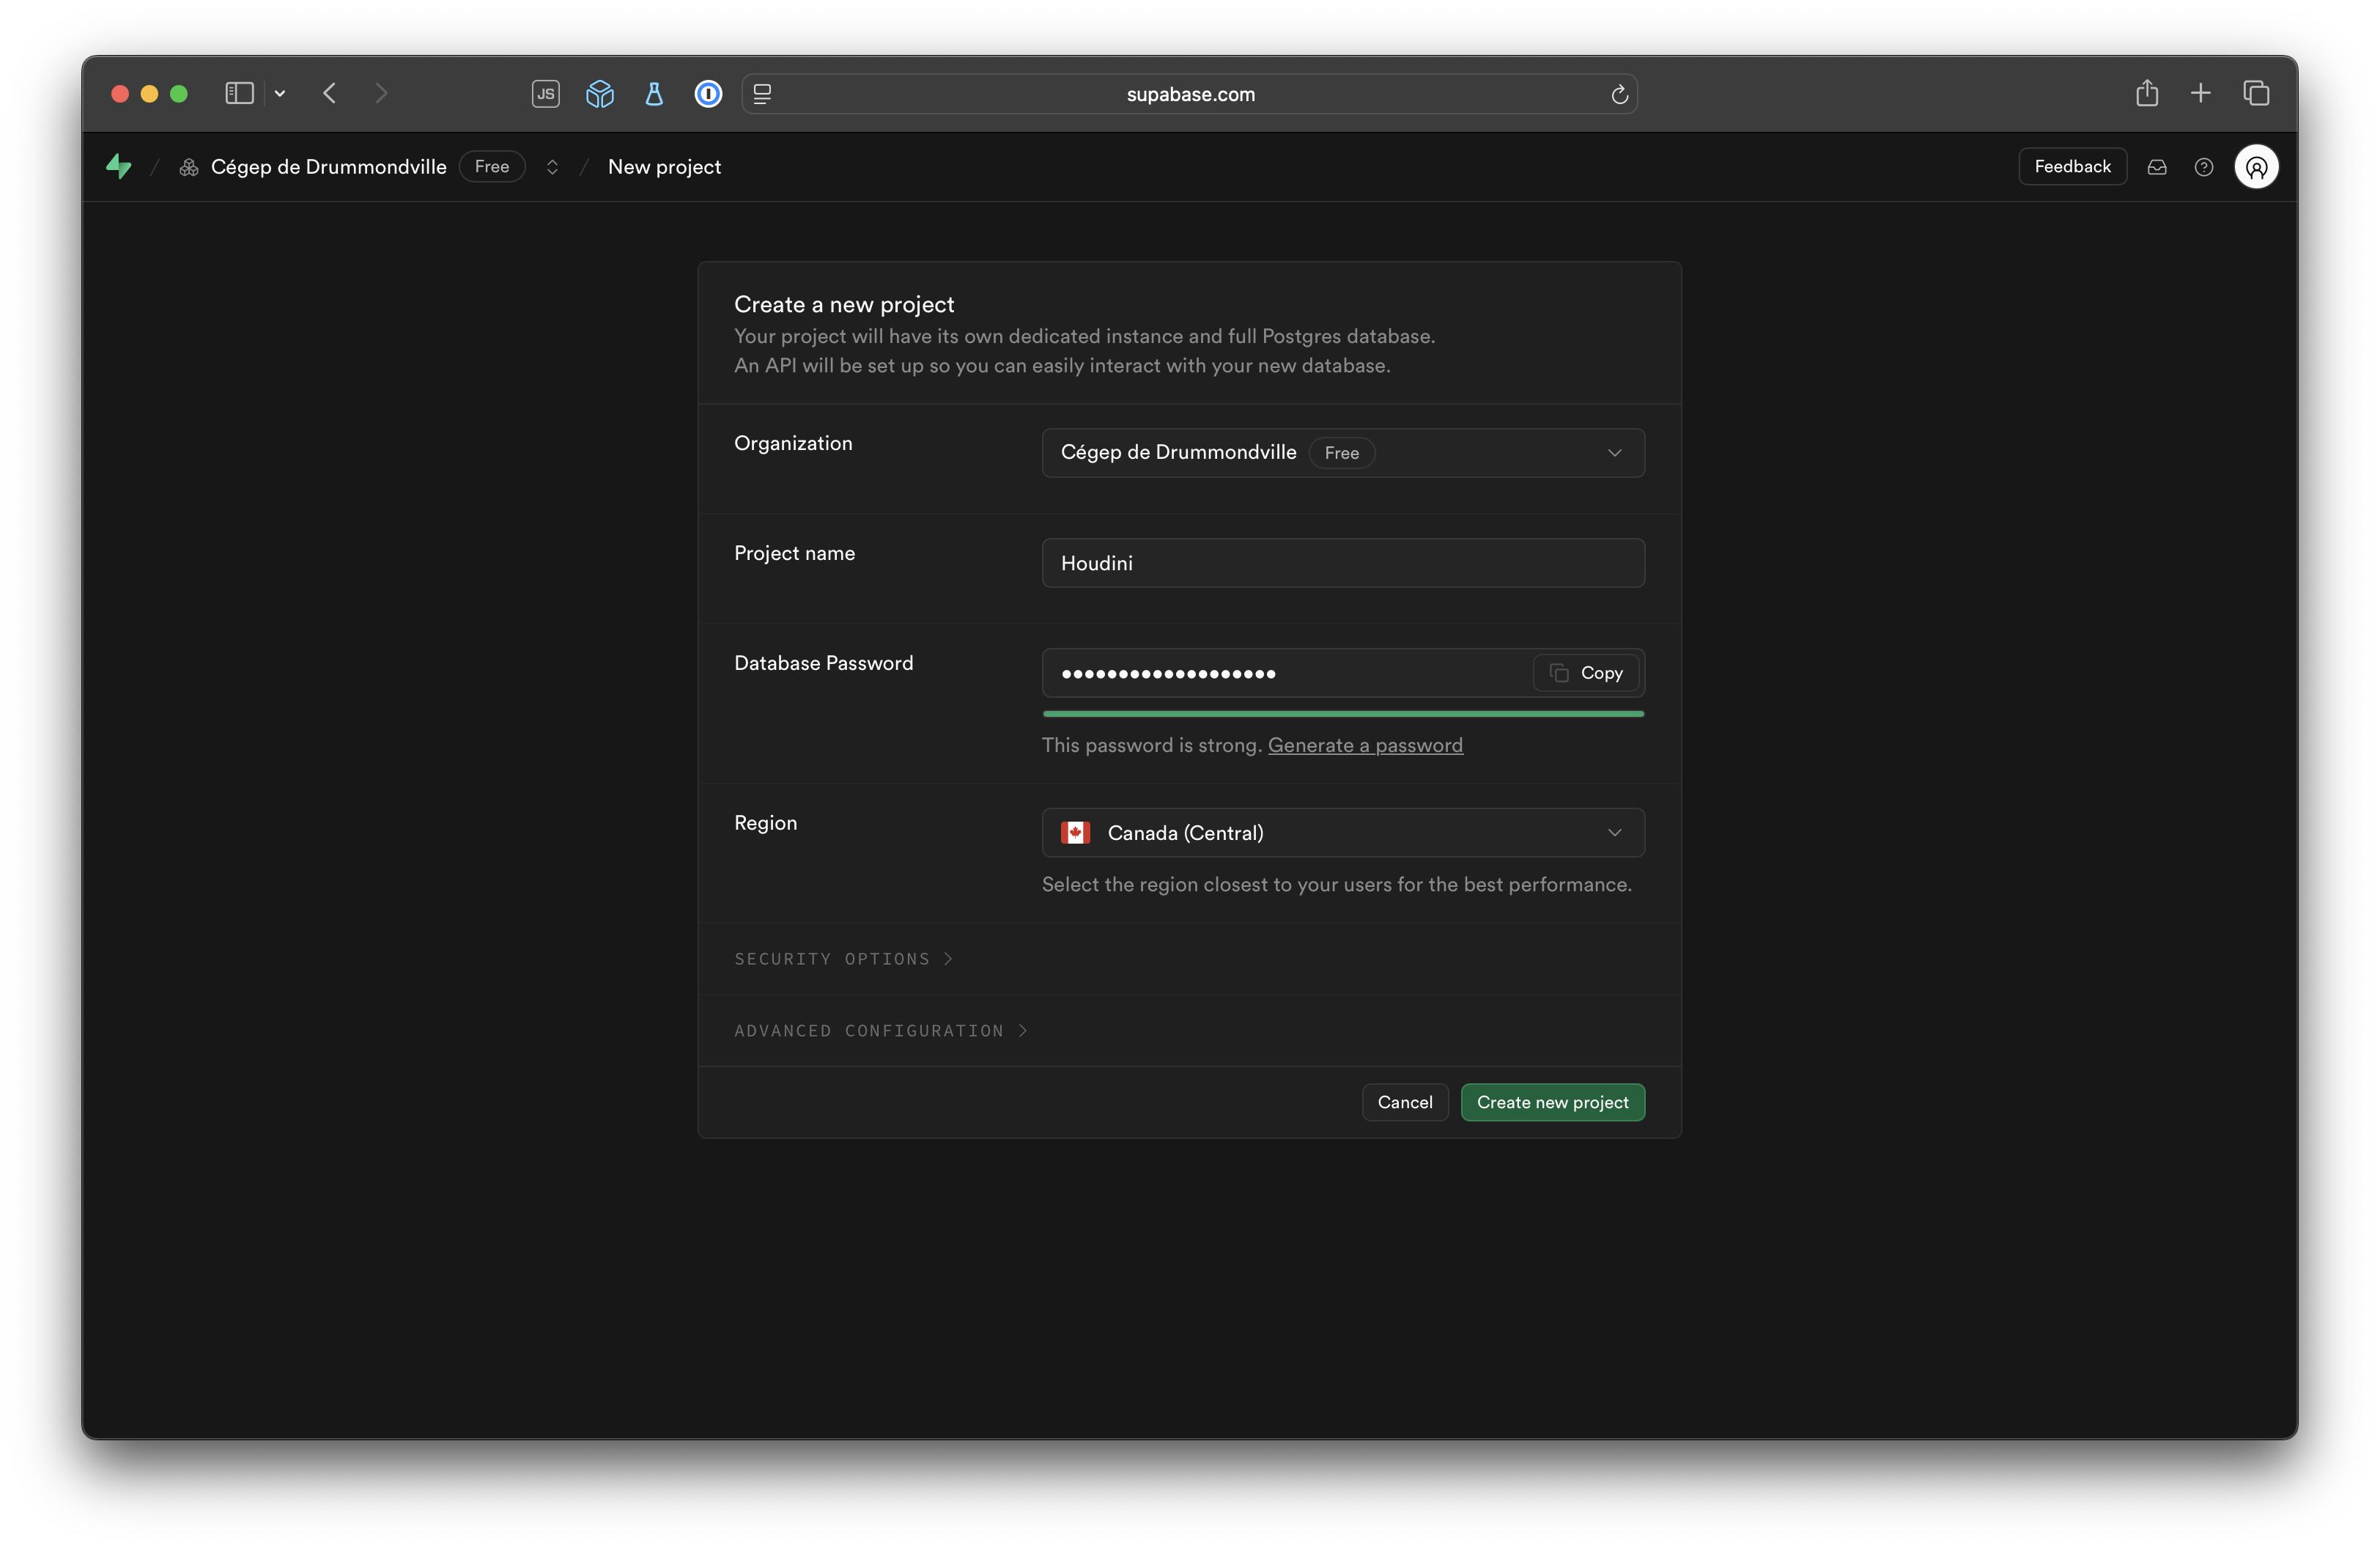This screenshot has height=1548, width=2380.
Task: Open the Safari sidebar panel
Action: pos(239,93)
